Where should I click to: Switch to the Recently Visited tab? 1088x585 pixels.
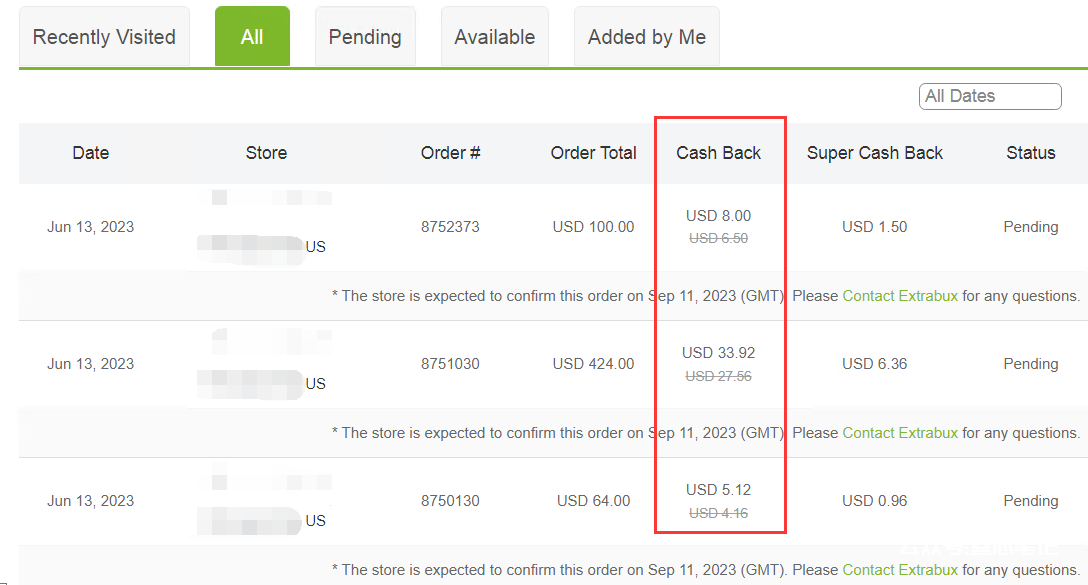pyautogui.click(x=104, y=37)
